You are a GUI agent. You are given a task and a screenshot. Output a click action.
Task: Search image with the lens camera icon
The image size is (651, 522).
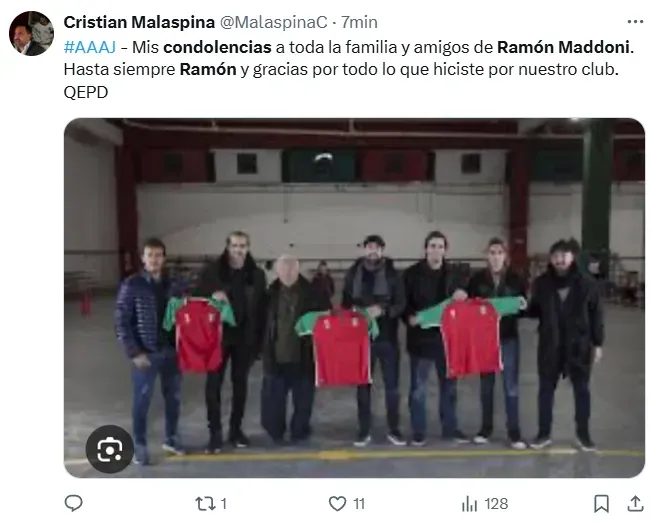point(110,449)
